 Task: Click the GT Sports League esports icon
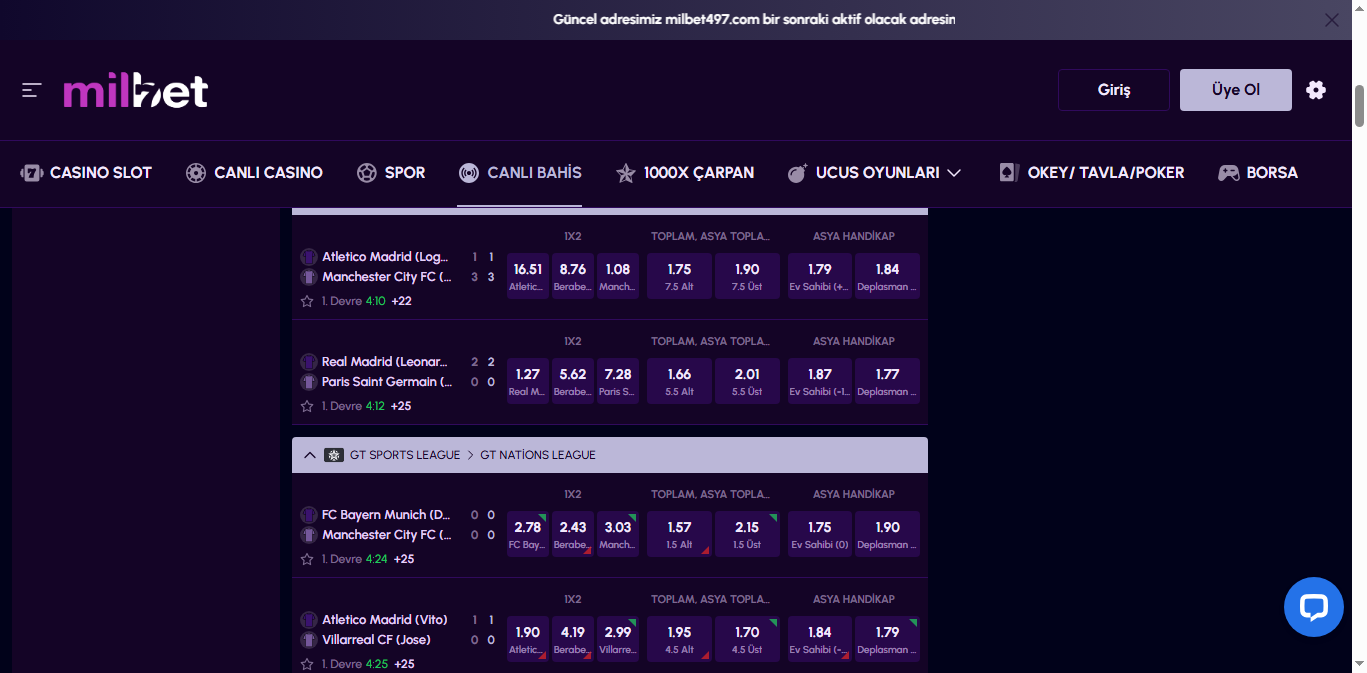pyautogui.click(x=334, y=455)
